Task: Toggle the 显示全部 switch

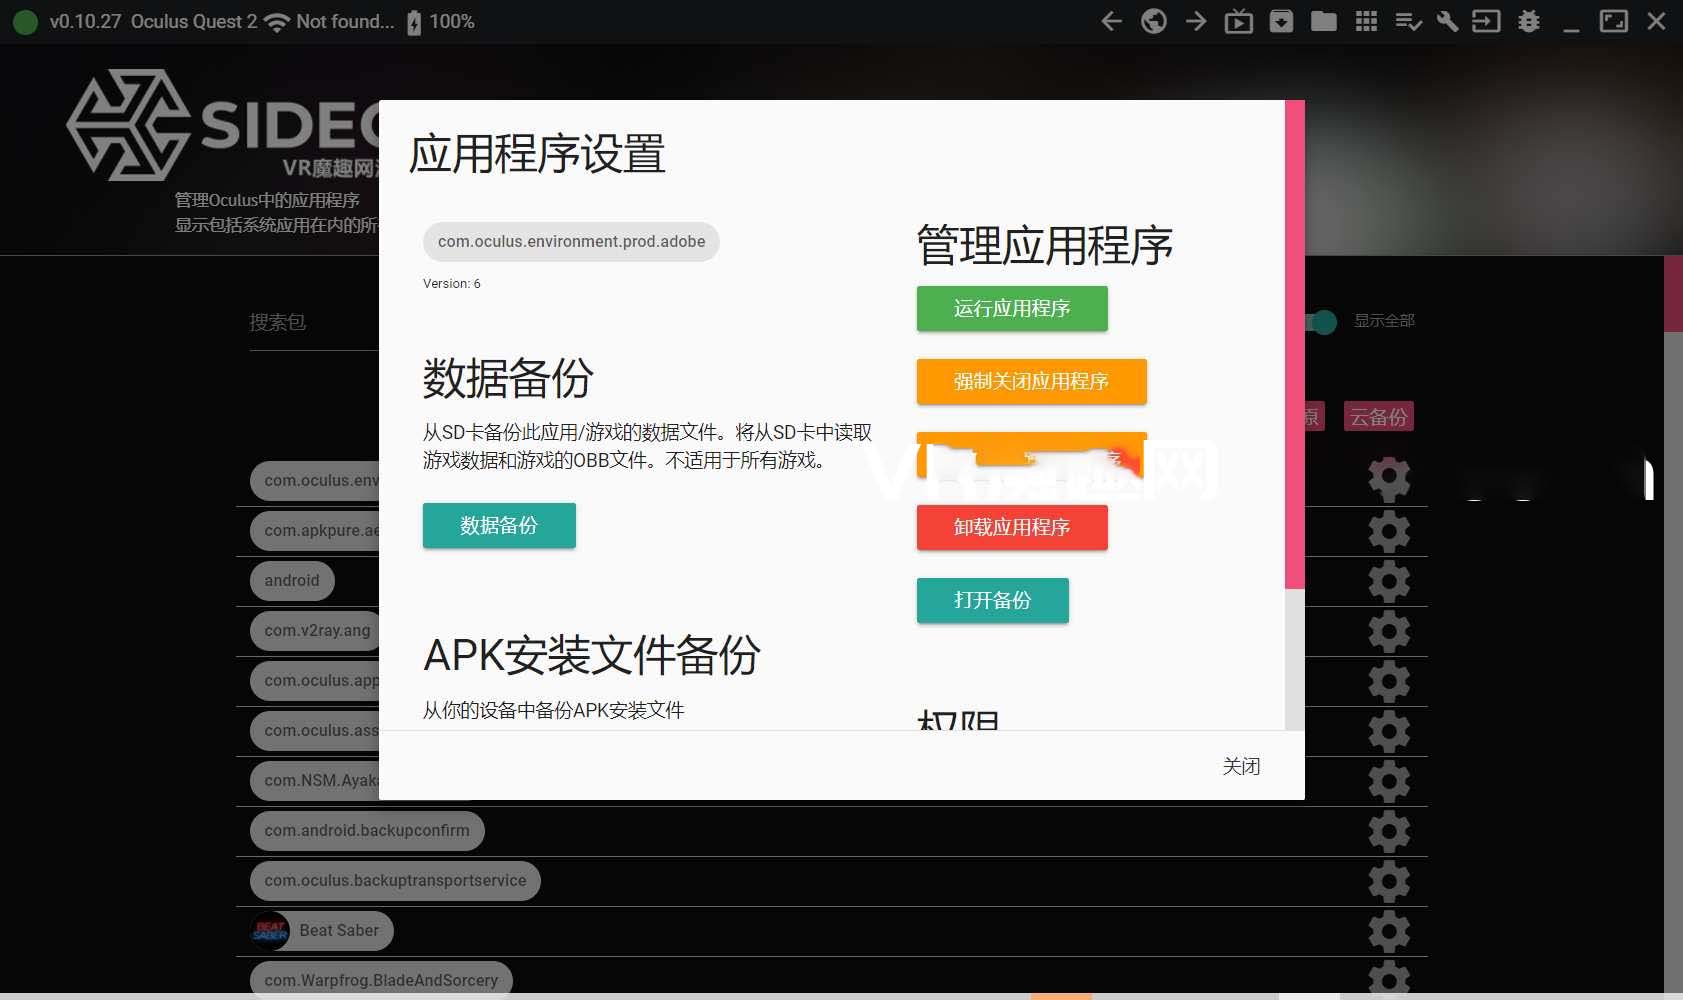Action: tap(1322, 322)
